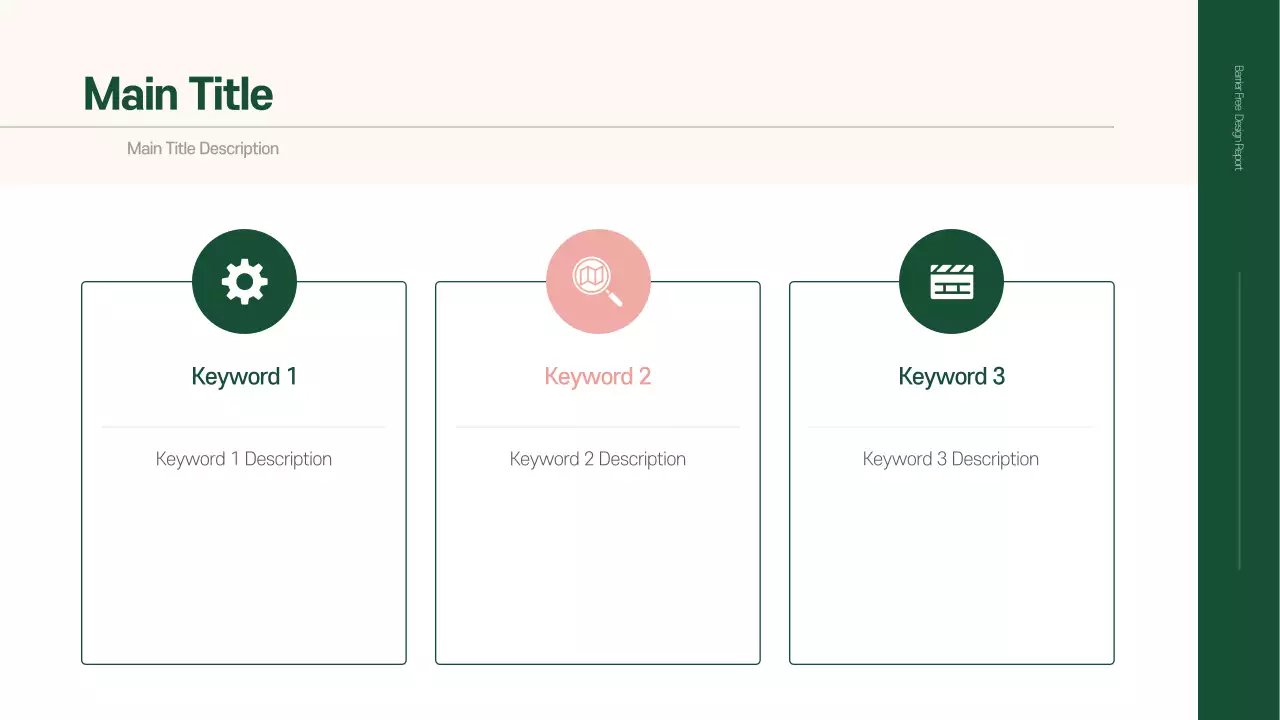Select the Keyword 1 heading
This screenshot has width=1280, height=720.
click(244, 376)
